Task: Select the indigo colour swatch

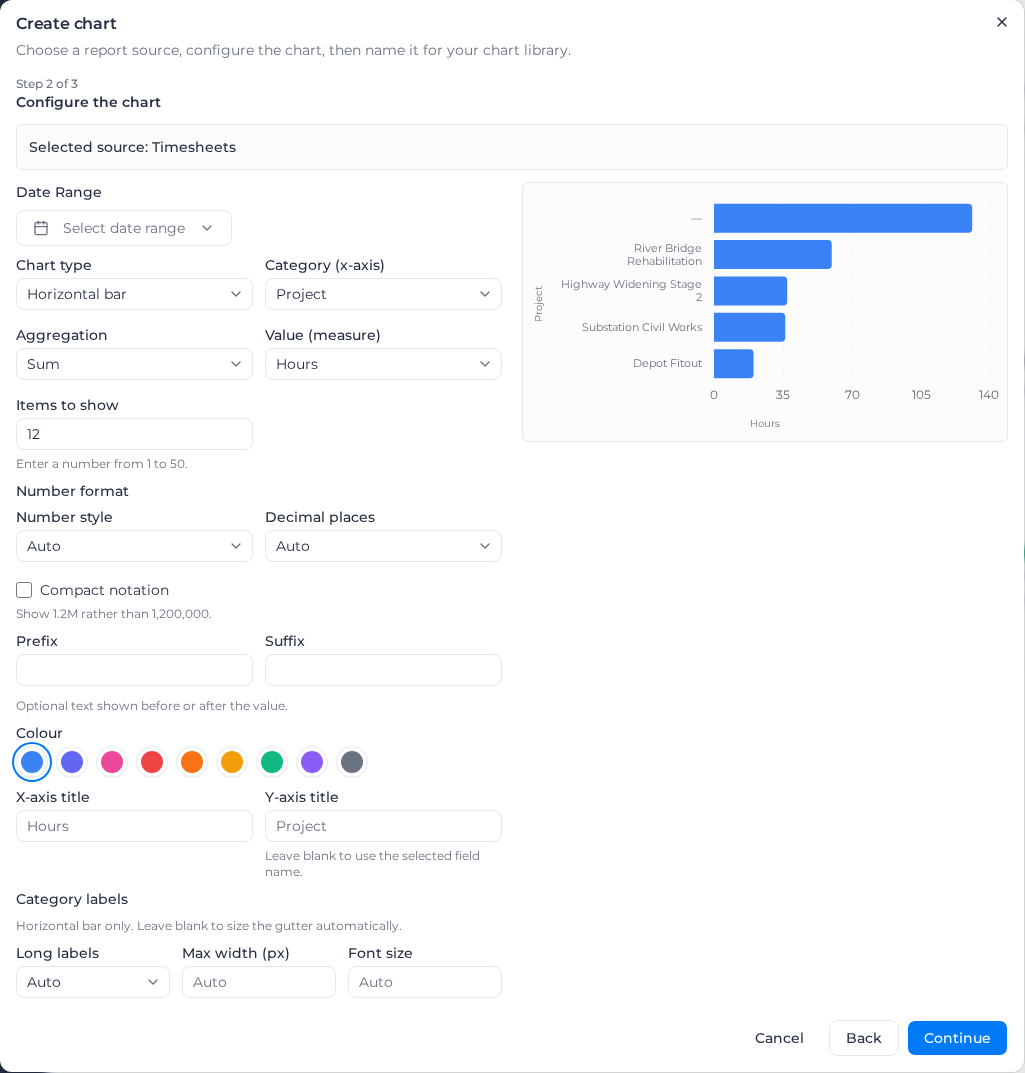Action: tap(72, 762)
